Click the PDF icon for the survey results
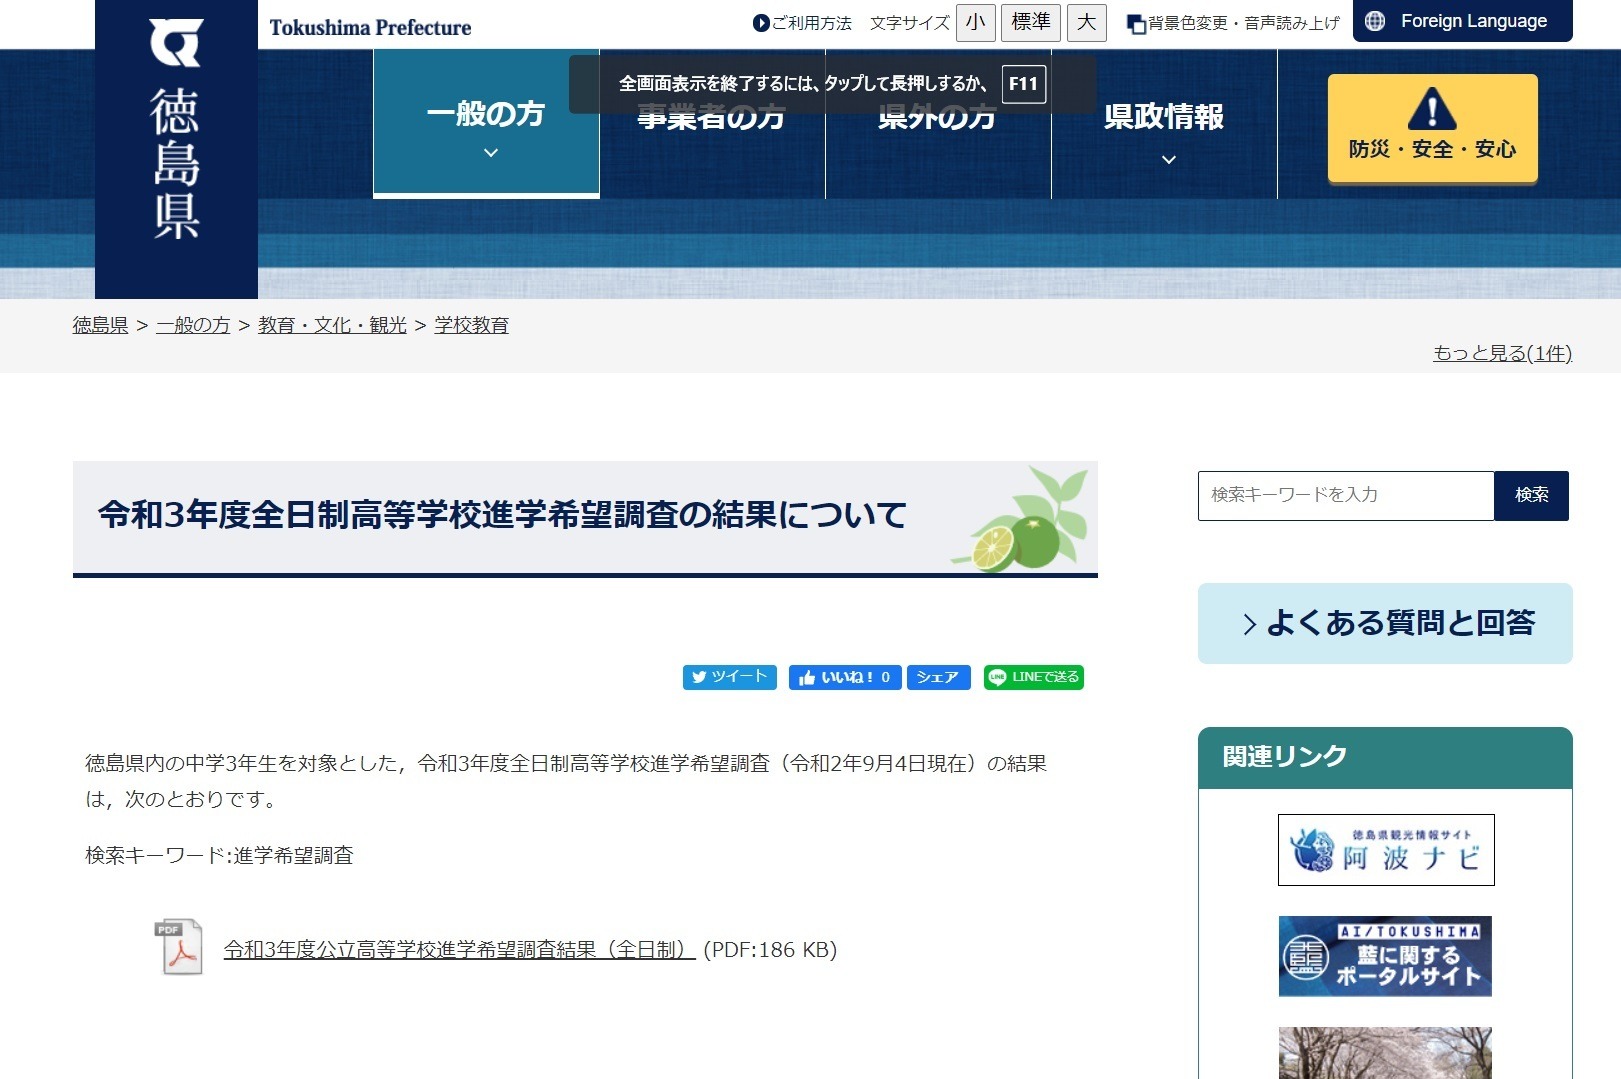Viewport: 1621px width, 1079px height. (x=176, y=948)
